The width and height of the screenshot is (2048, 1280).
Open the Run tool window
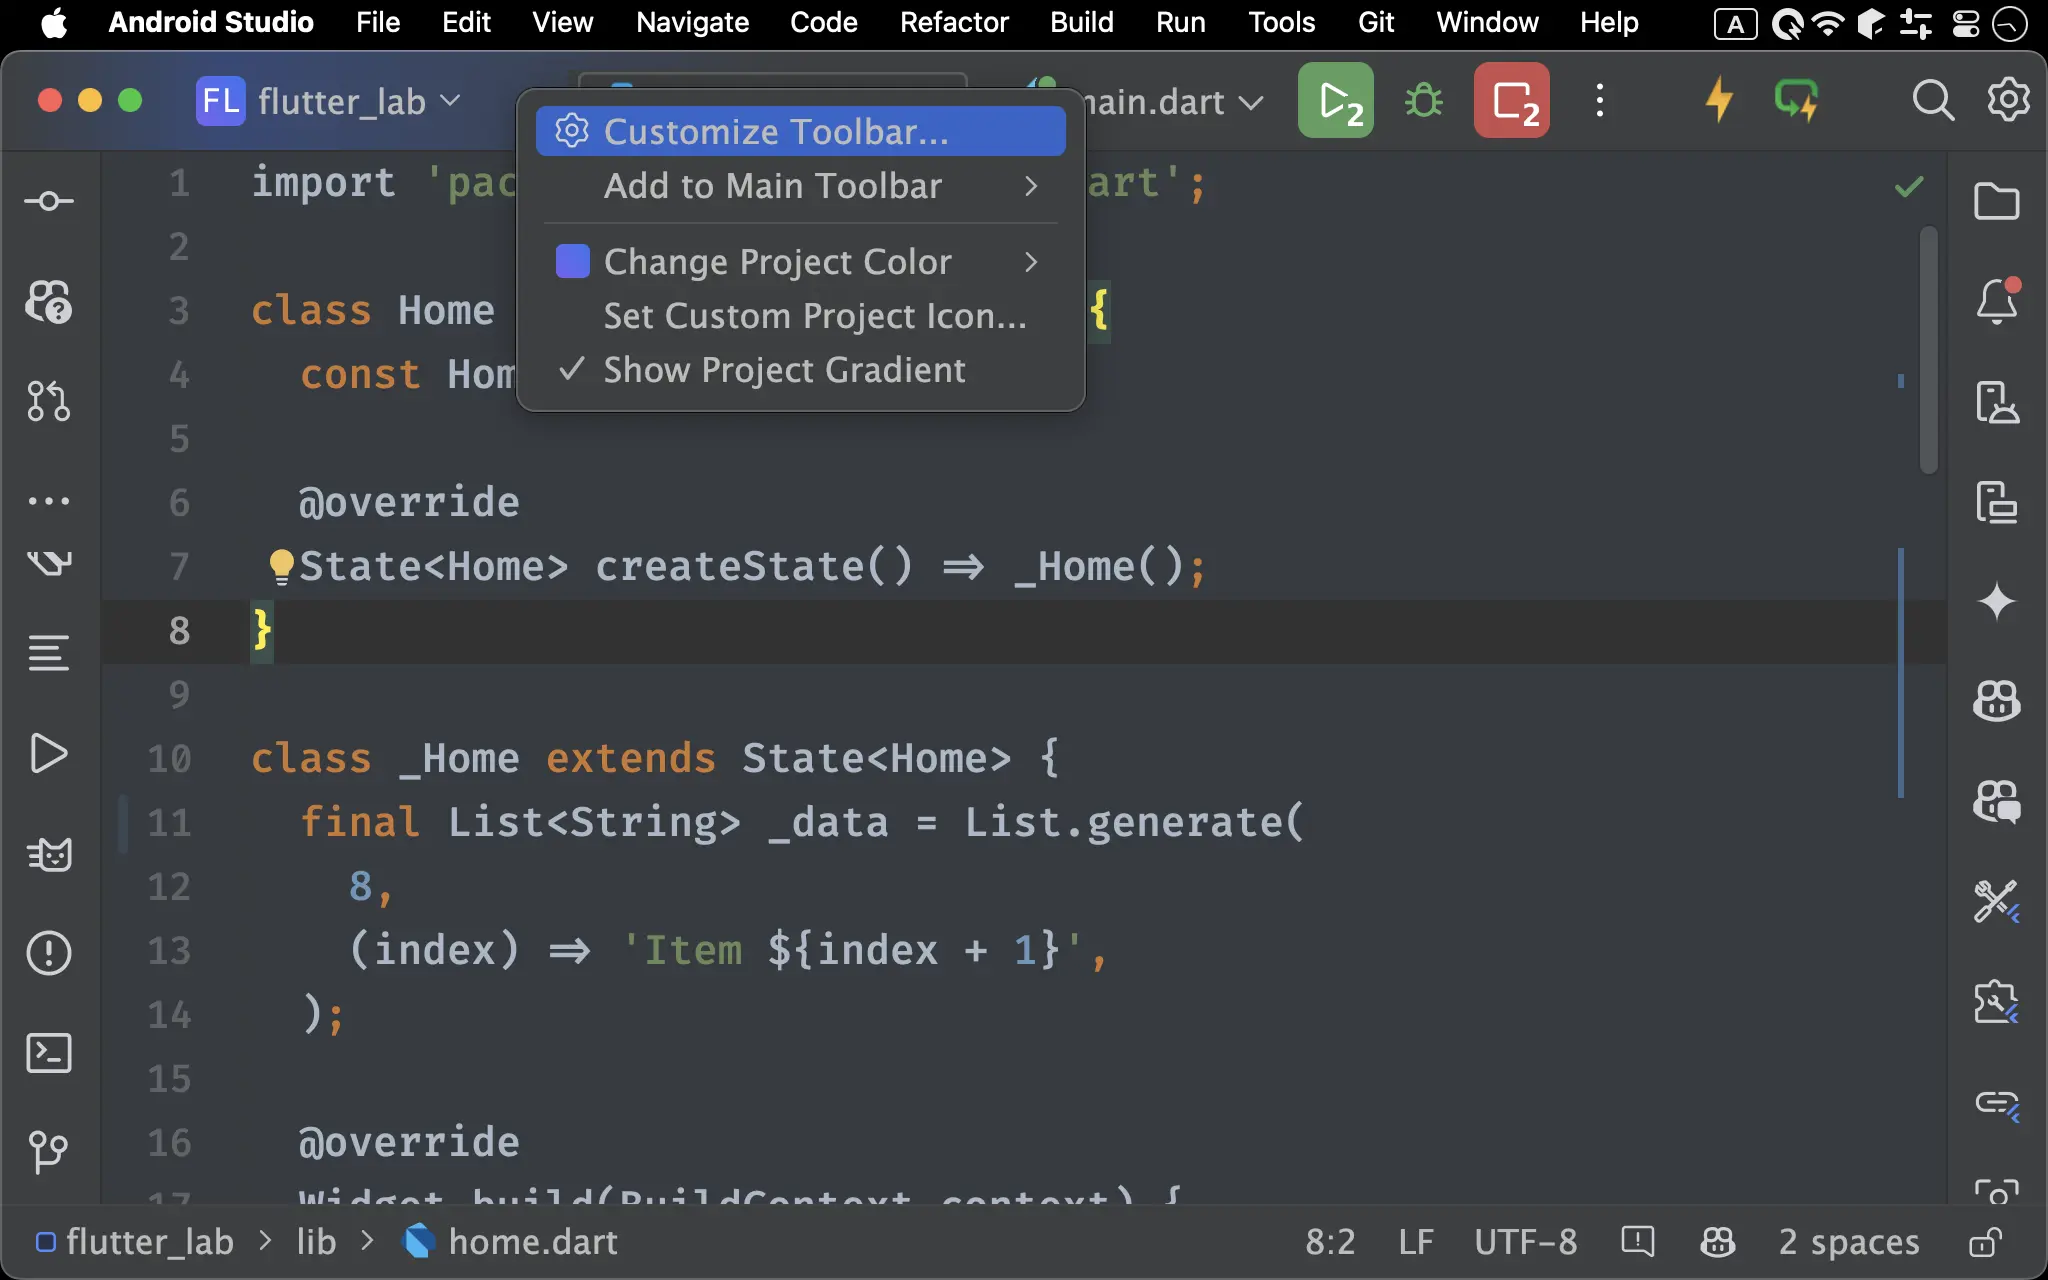pos(49,753)
